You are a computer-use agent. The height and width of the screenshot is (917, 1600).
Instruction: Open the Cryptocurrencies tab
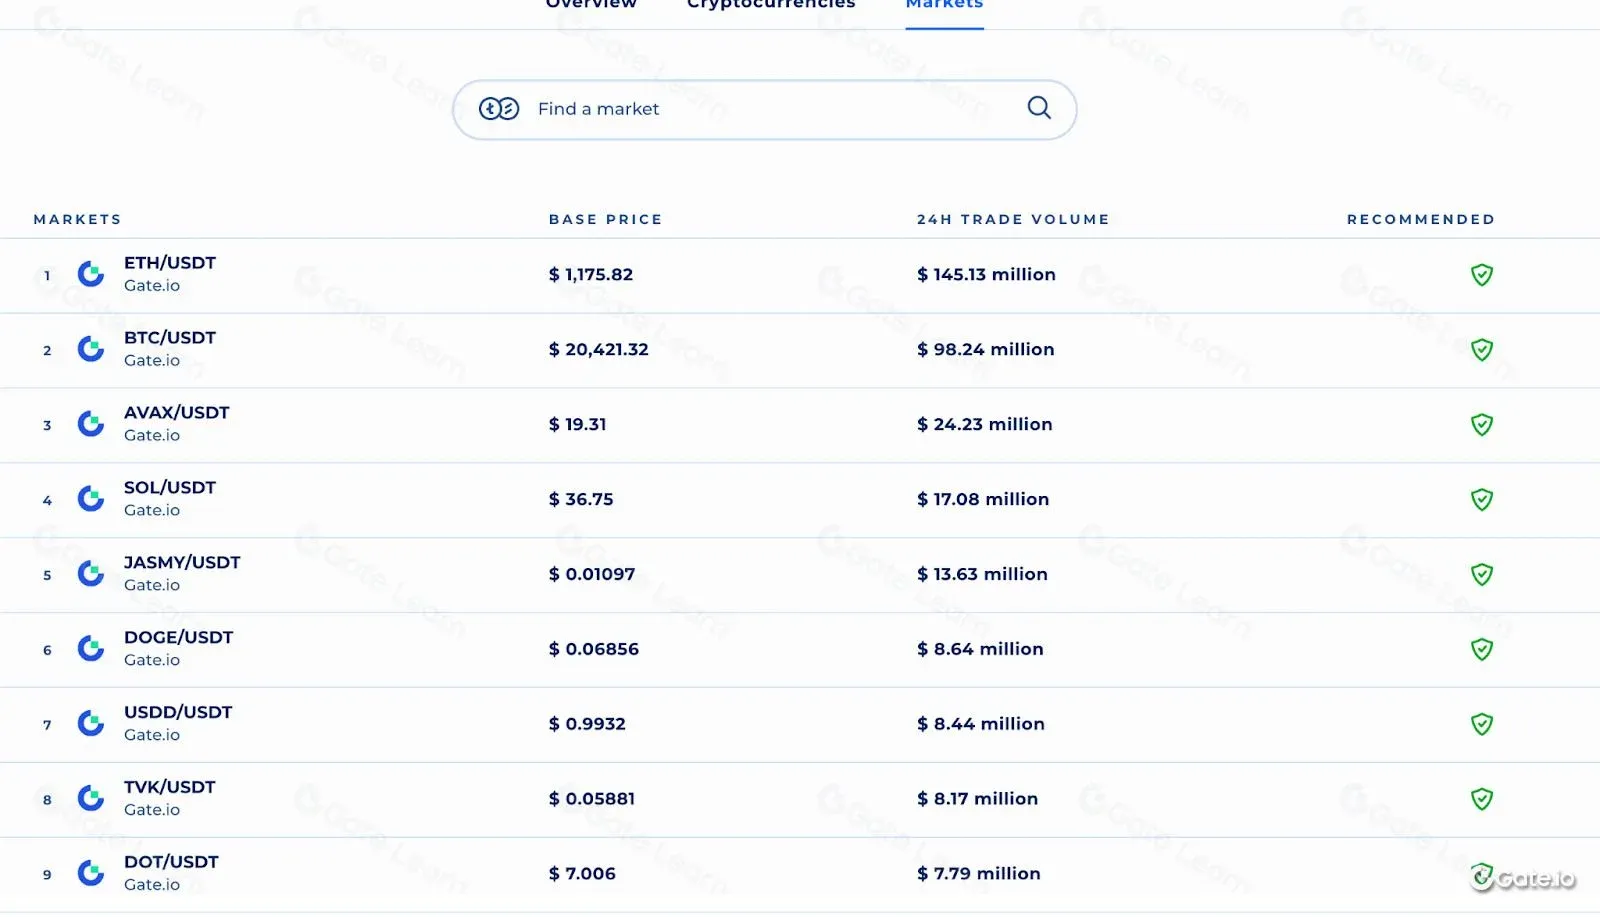tap(768, 5)
